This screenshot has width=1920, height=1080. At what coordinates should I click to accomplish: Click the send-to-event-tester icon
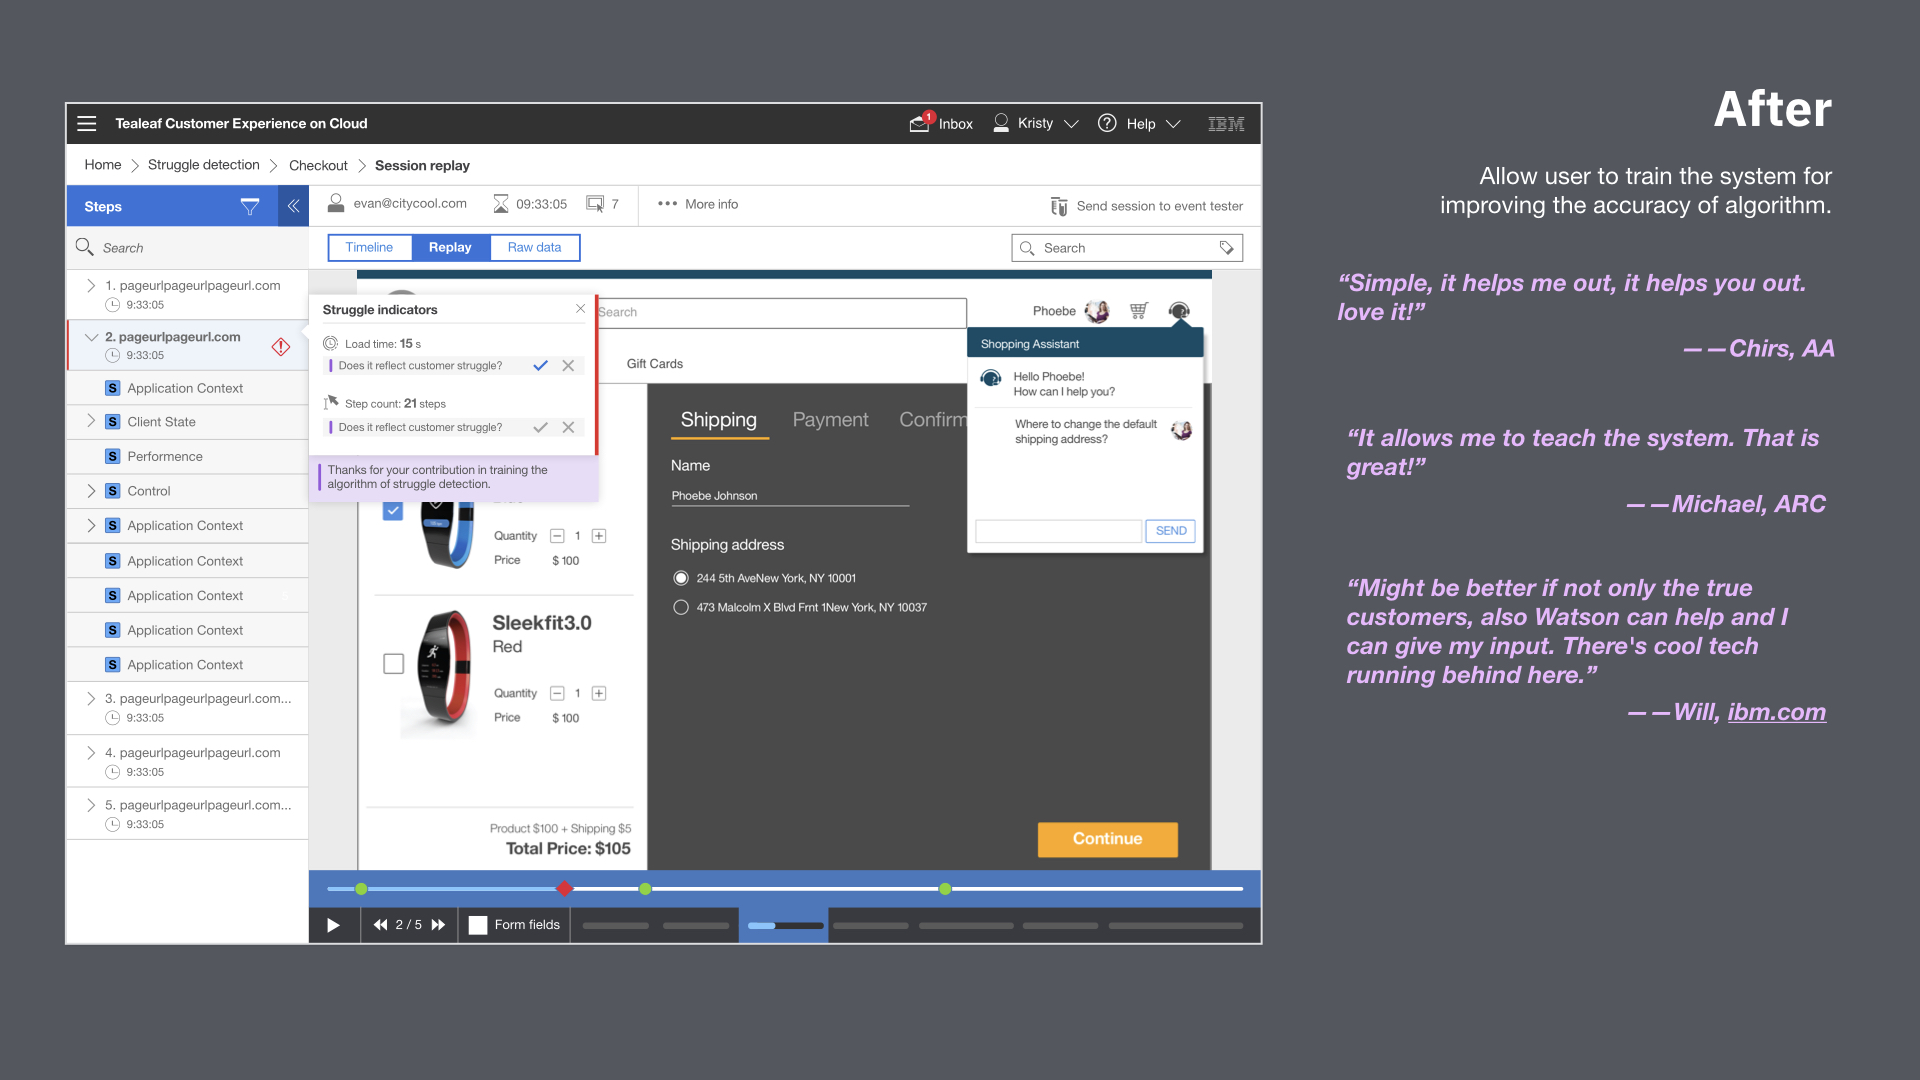point(1059,206)
